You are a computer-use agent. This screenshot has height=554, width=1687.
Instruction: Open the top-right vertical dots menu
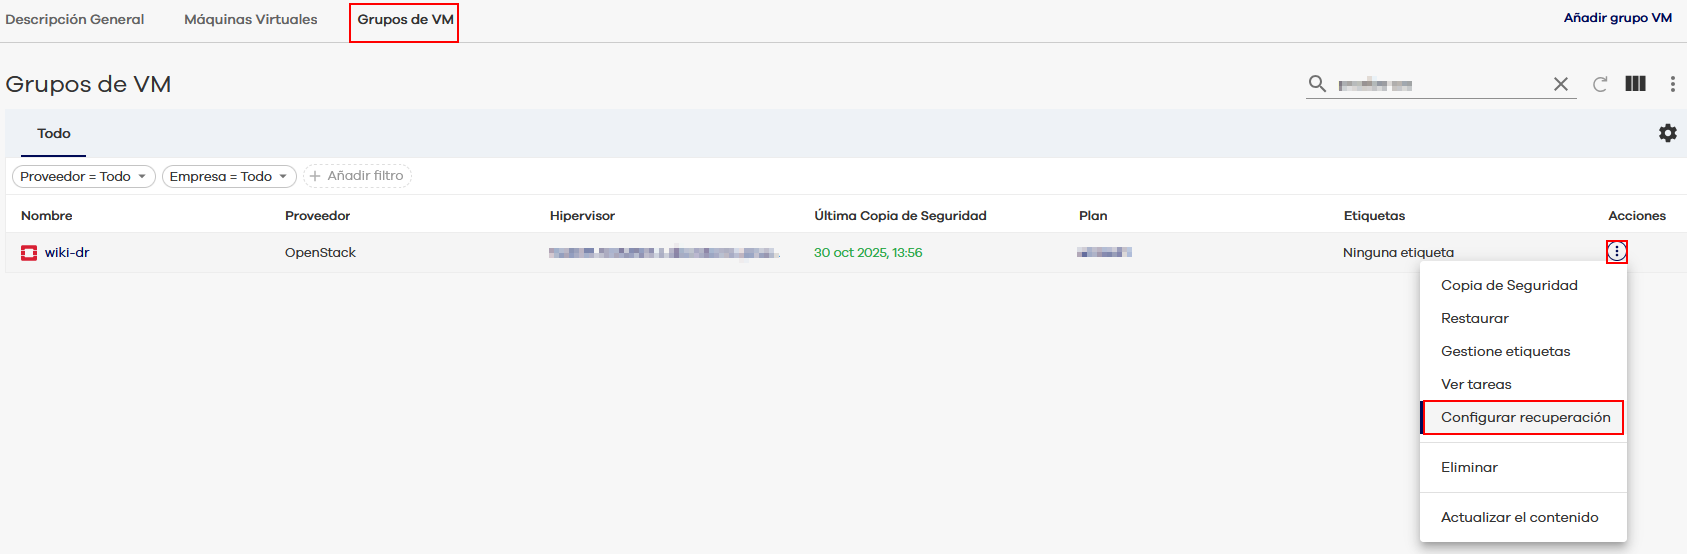[1672, 84]
